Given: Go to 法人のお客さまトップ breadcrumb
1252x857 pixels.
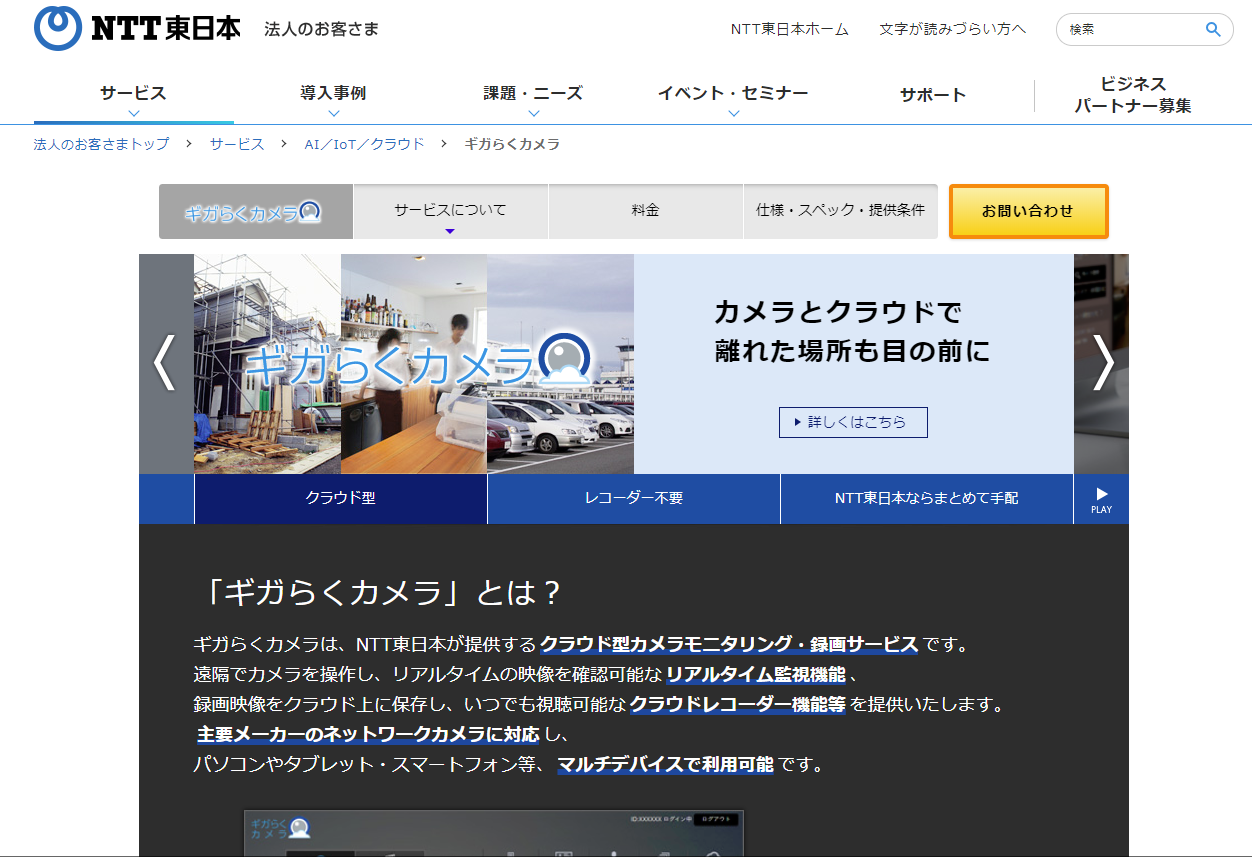Looking at the screenshot, I should (101, 144).
